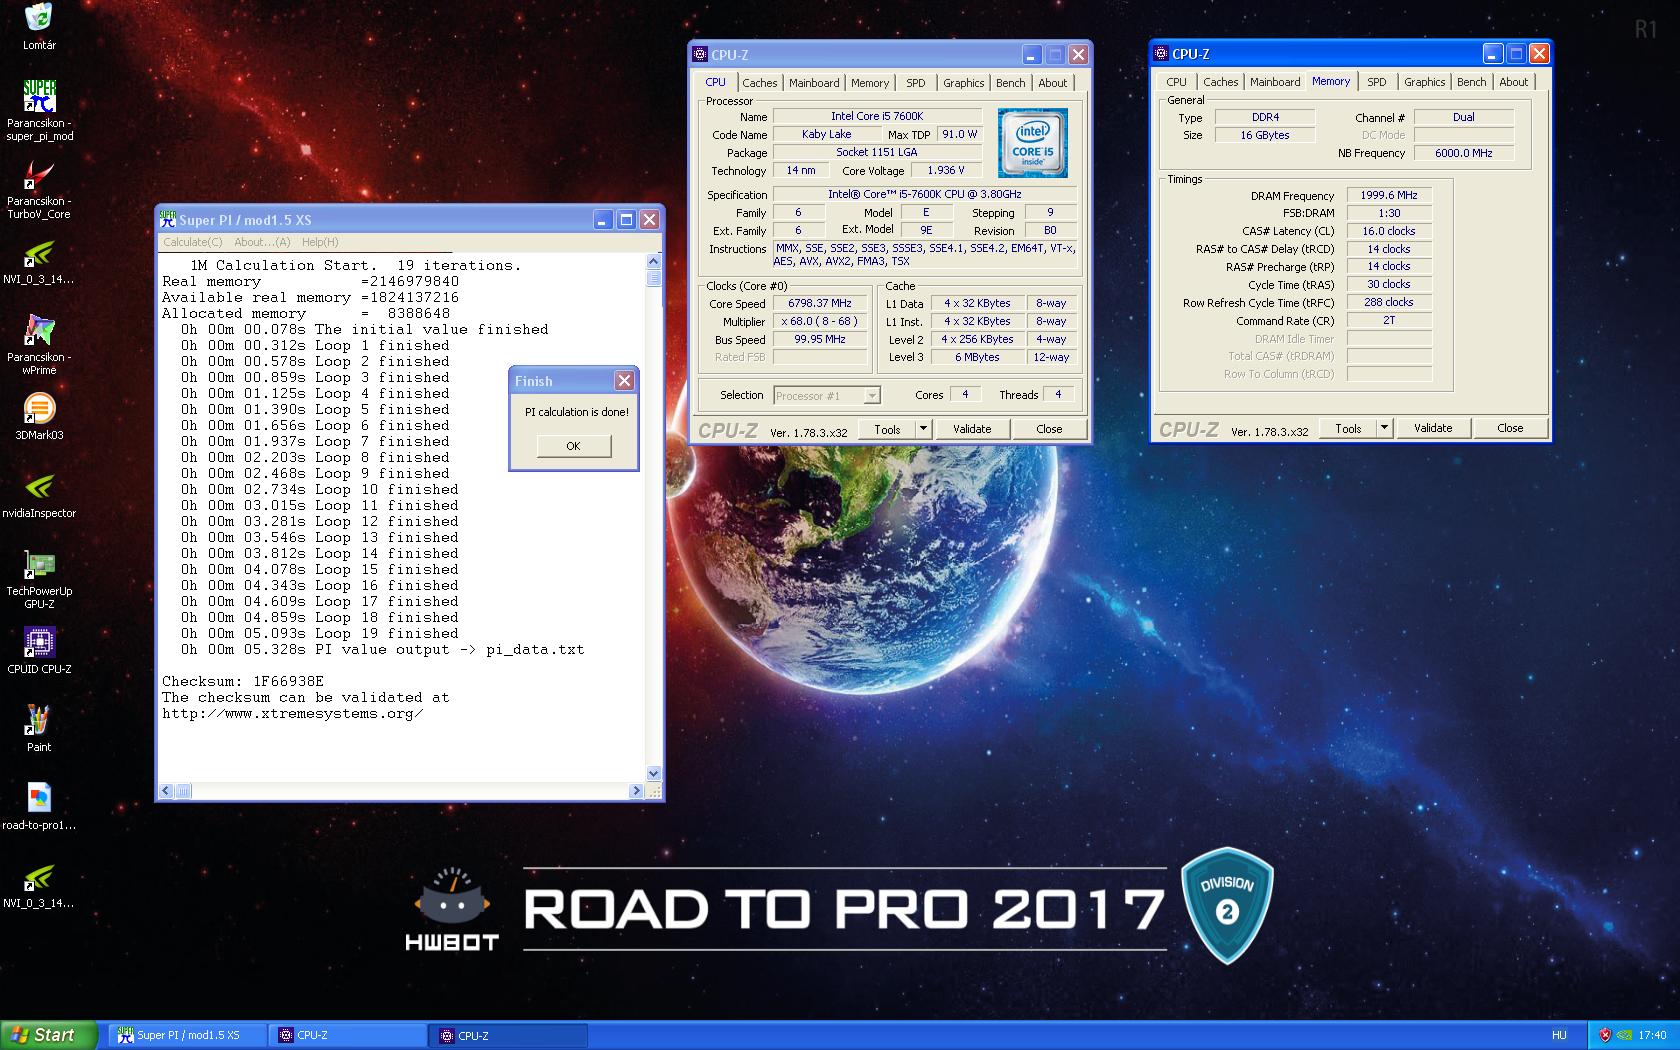Click Super PI horizontal scrollbar left arrow
Screen dimensions: 1680x1050
tap(168, 791)
